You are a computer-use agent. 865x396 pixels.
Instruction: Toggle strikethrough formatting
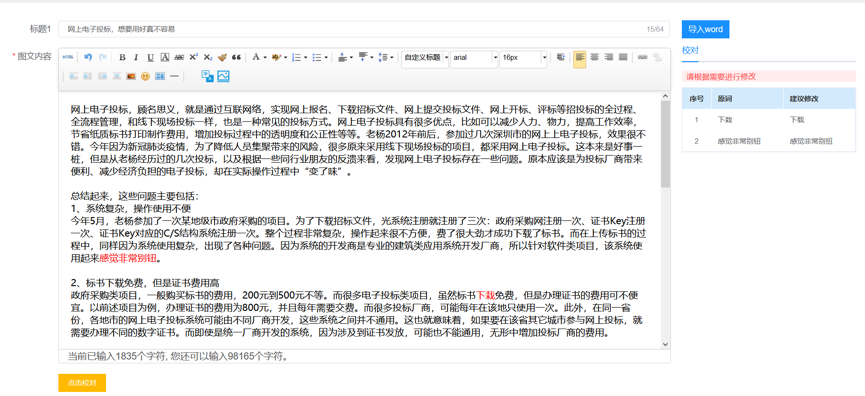click(x=179, y=57)
